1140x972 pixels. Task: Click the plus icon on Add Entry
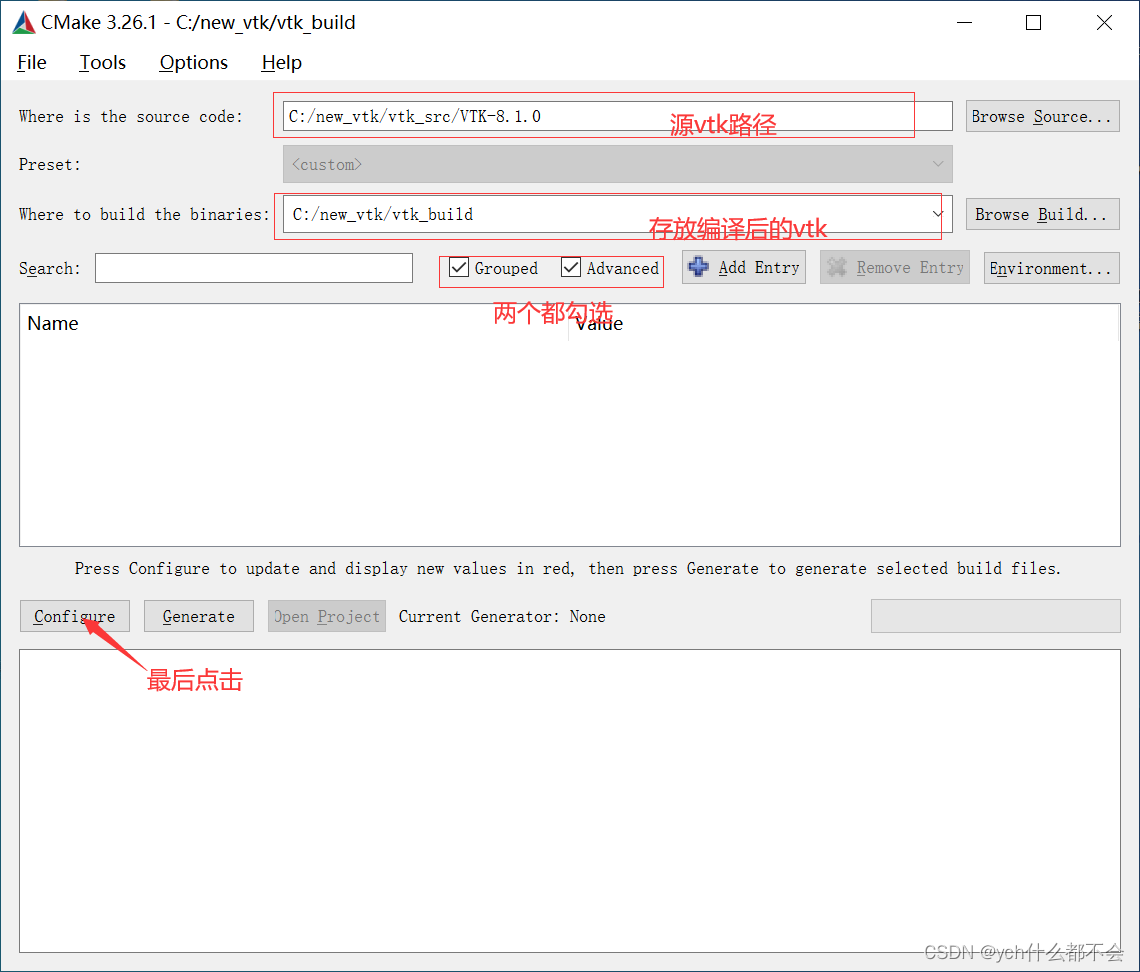tap(699, 267)
